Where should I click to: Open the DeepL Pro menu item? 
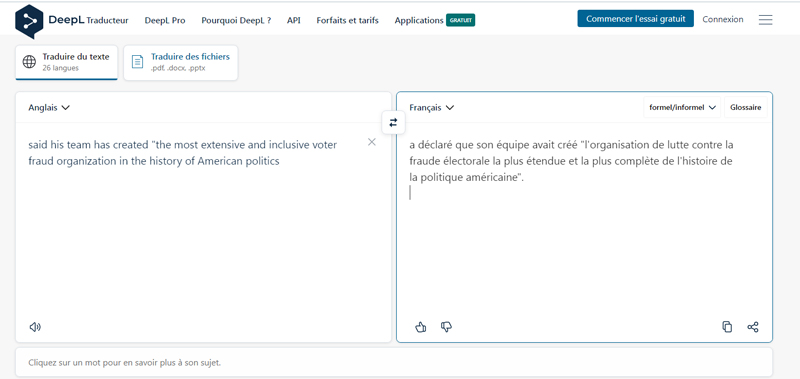165,20
